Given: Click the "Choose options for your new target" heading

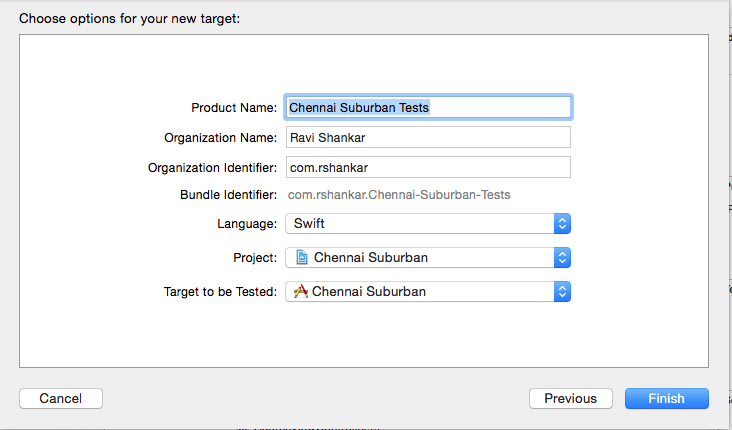Looking at the screenshot, I should (129, 19).
